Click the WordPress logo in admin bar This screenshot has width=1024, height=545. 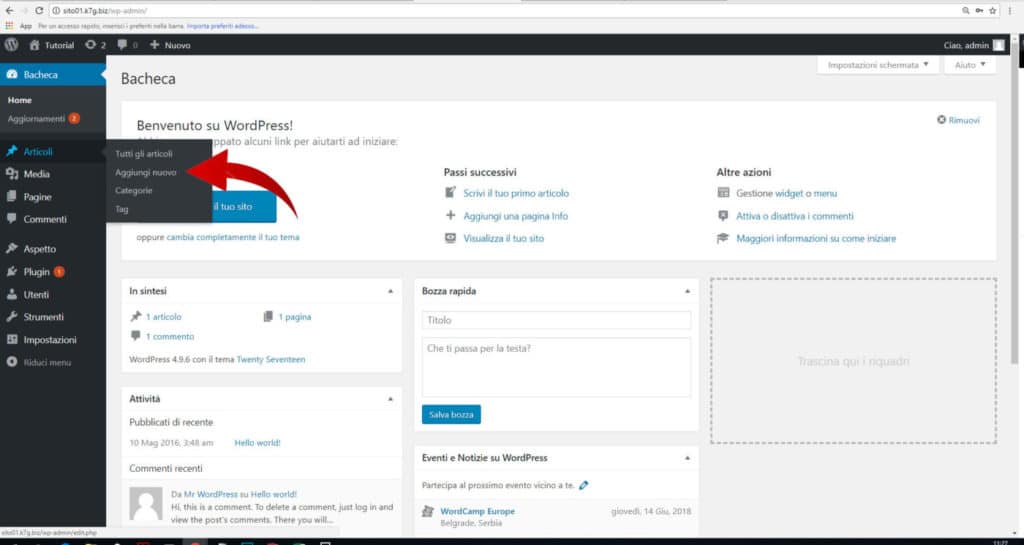tap(12, 45)
